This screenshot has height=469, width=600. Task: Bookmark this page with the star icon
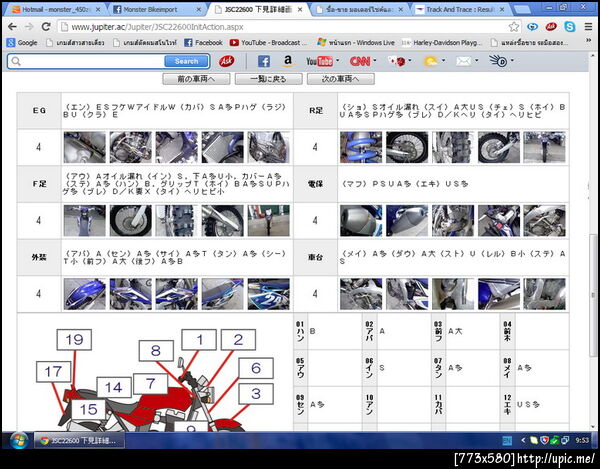[x=514, y=27]
